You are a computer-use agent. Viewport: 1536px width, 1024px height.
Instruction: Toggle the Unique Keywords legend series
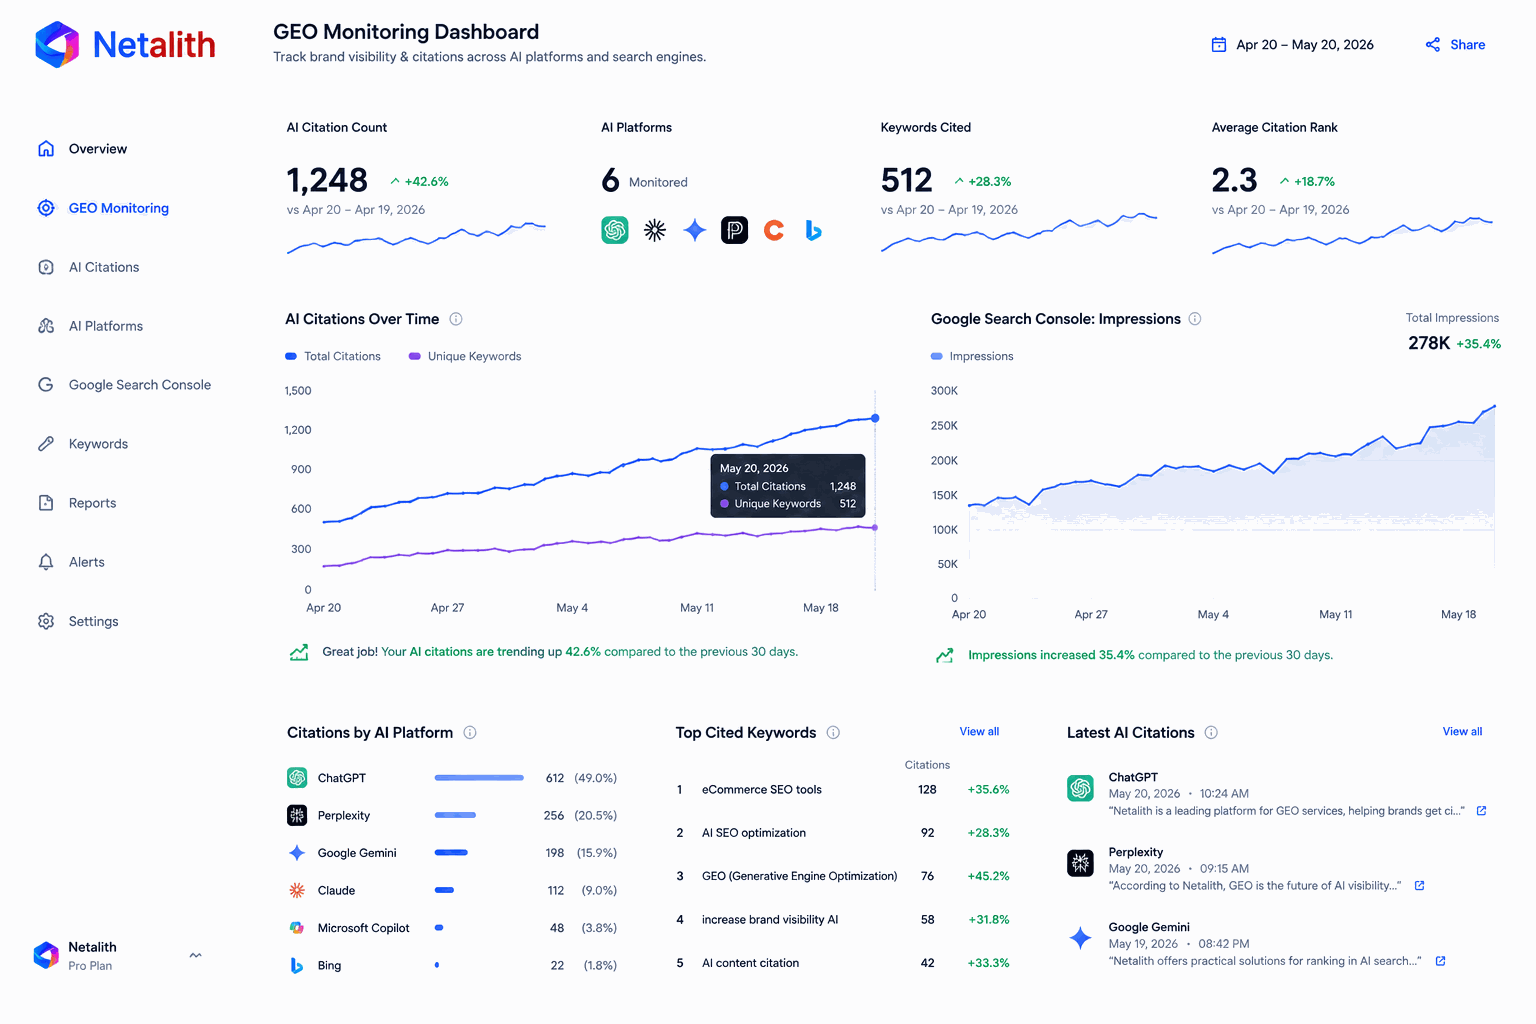pos(465,356)
